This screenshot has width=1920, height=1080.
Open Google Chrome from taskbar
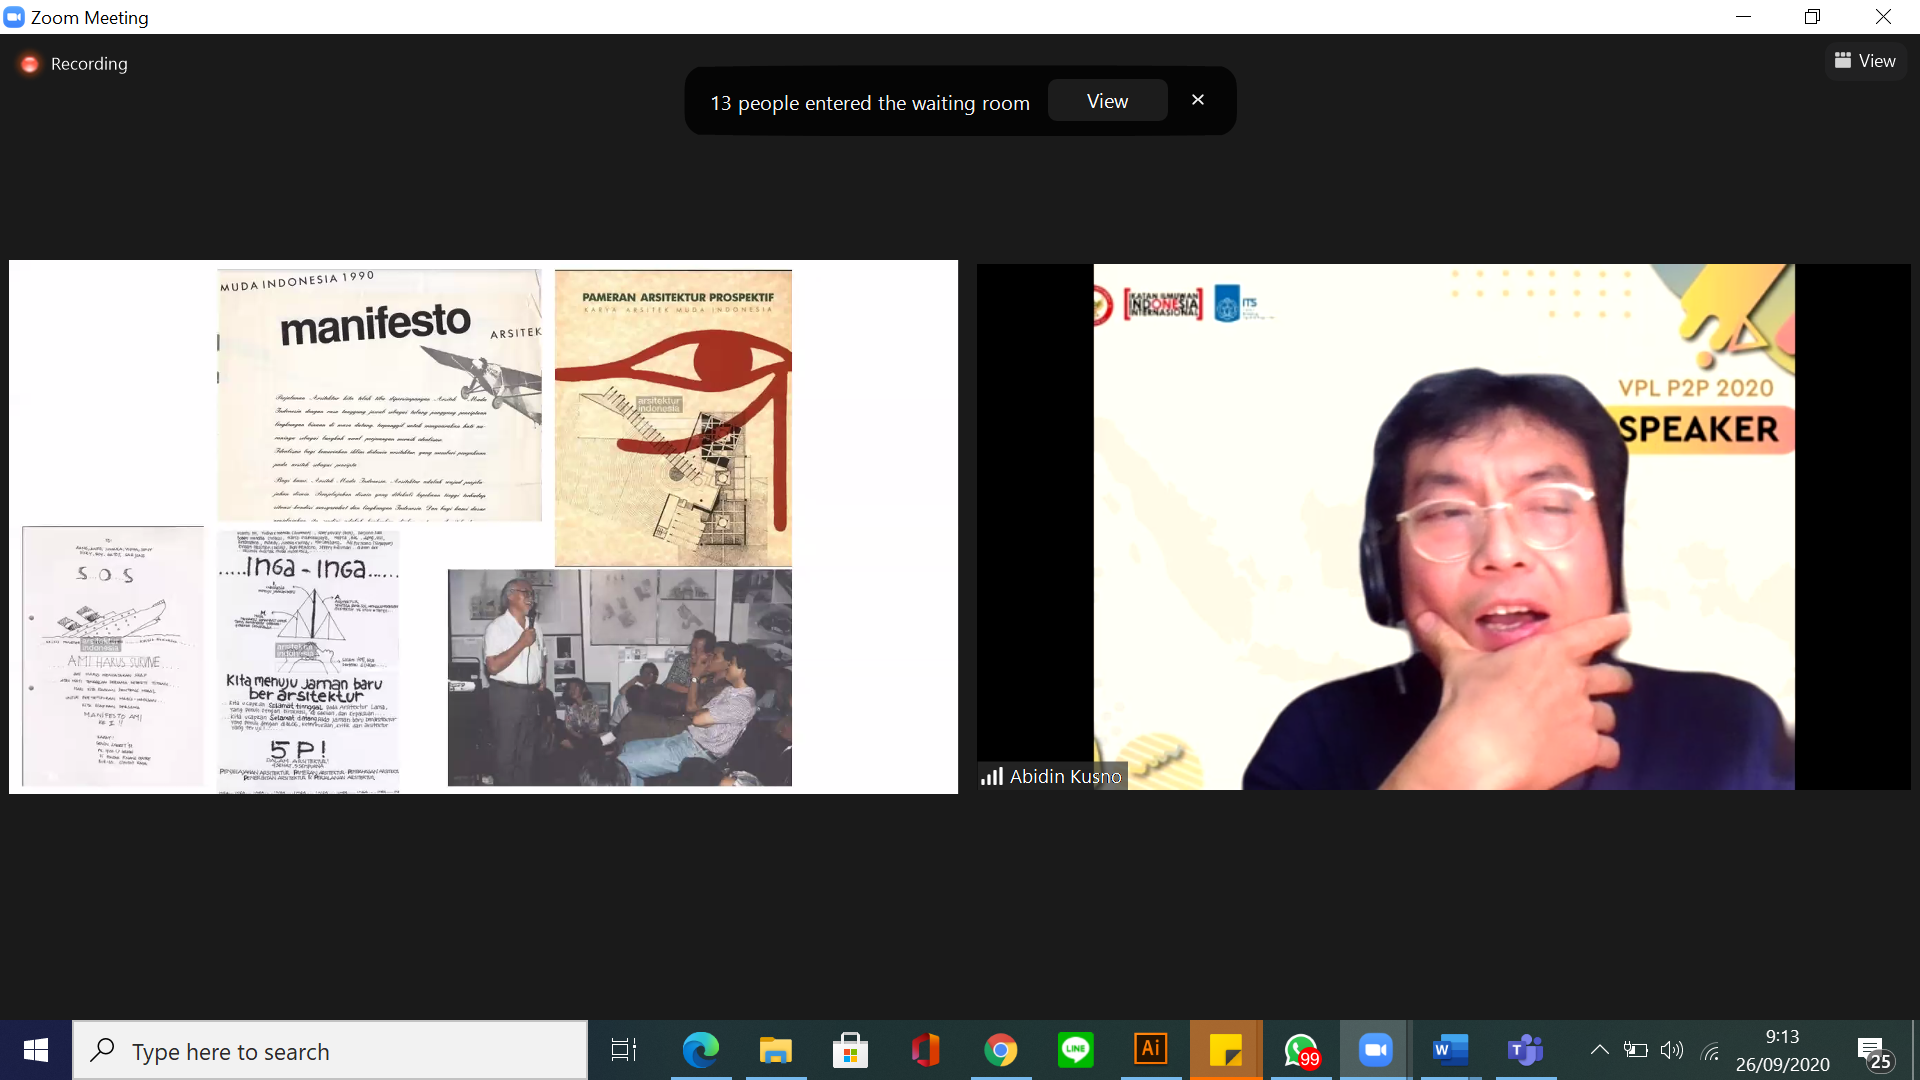[x=1000, y=1050]
